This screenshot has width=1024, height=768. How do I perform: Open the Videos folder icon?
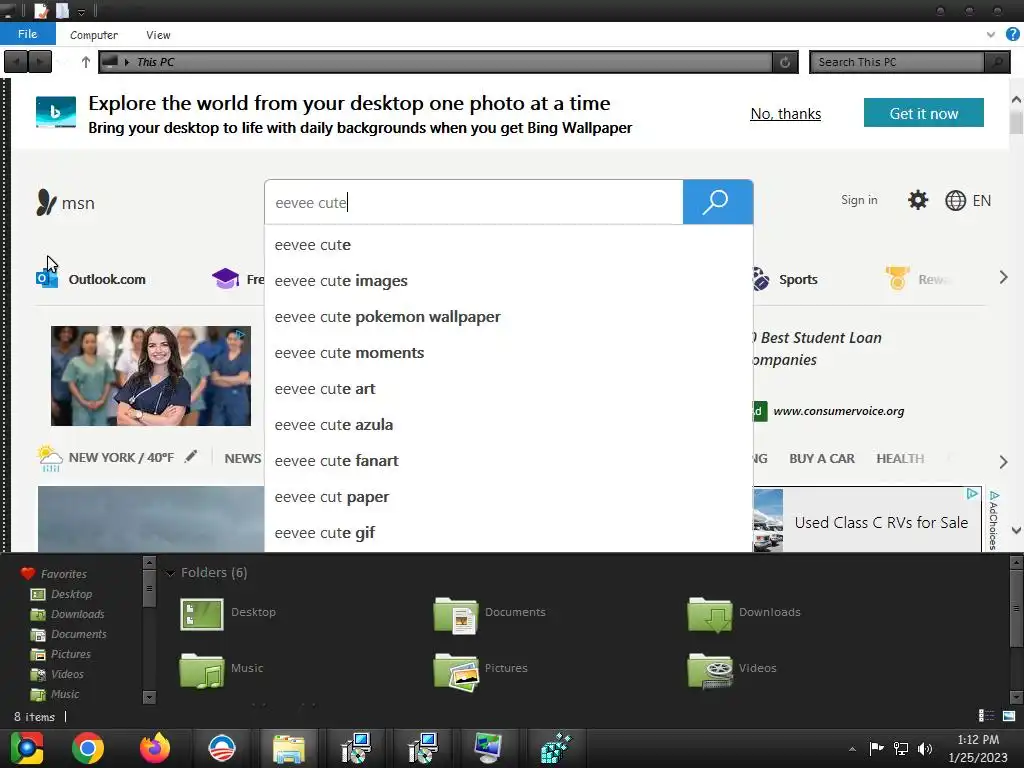tap(709, 671)
